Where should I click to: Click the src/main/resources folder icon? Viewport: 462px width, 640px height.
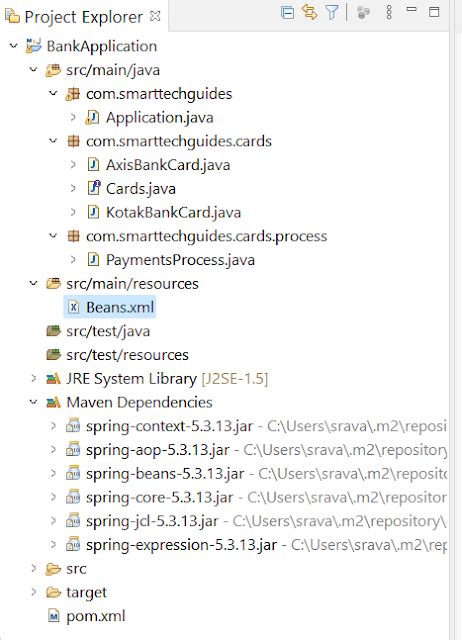53,283
